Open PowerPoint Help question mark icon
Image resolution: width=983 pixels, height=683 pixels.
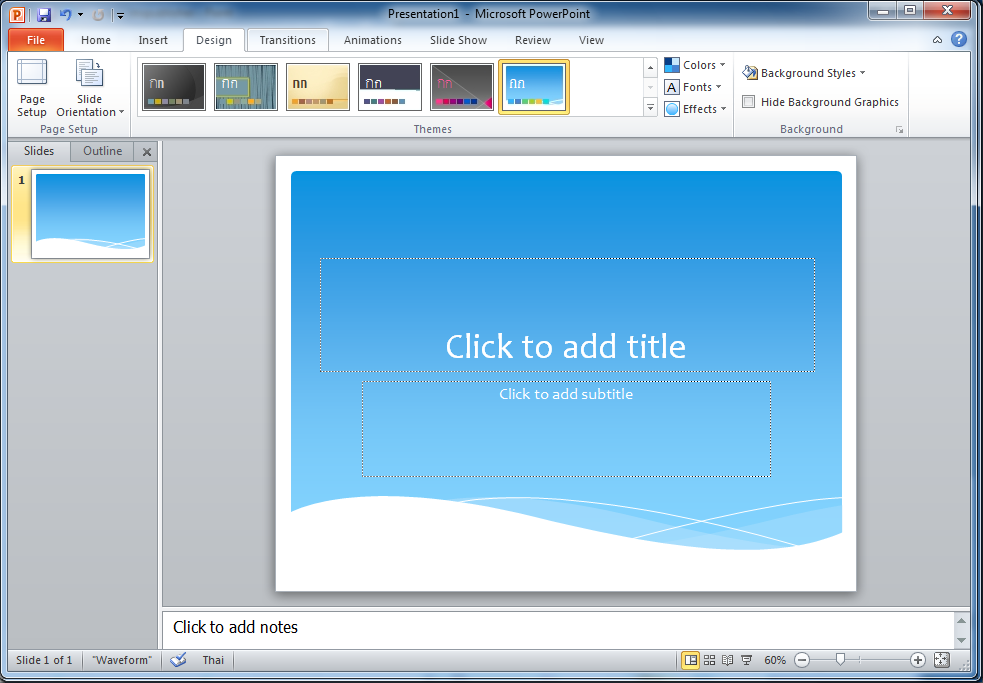coord(959,40)
